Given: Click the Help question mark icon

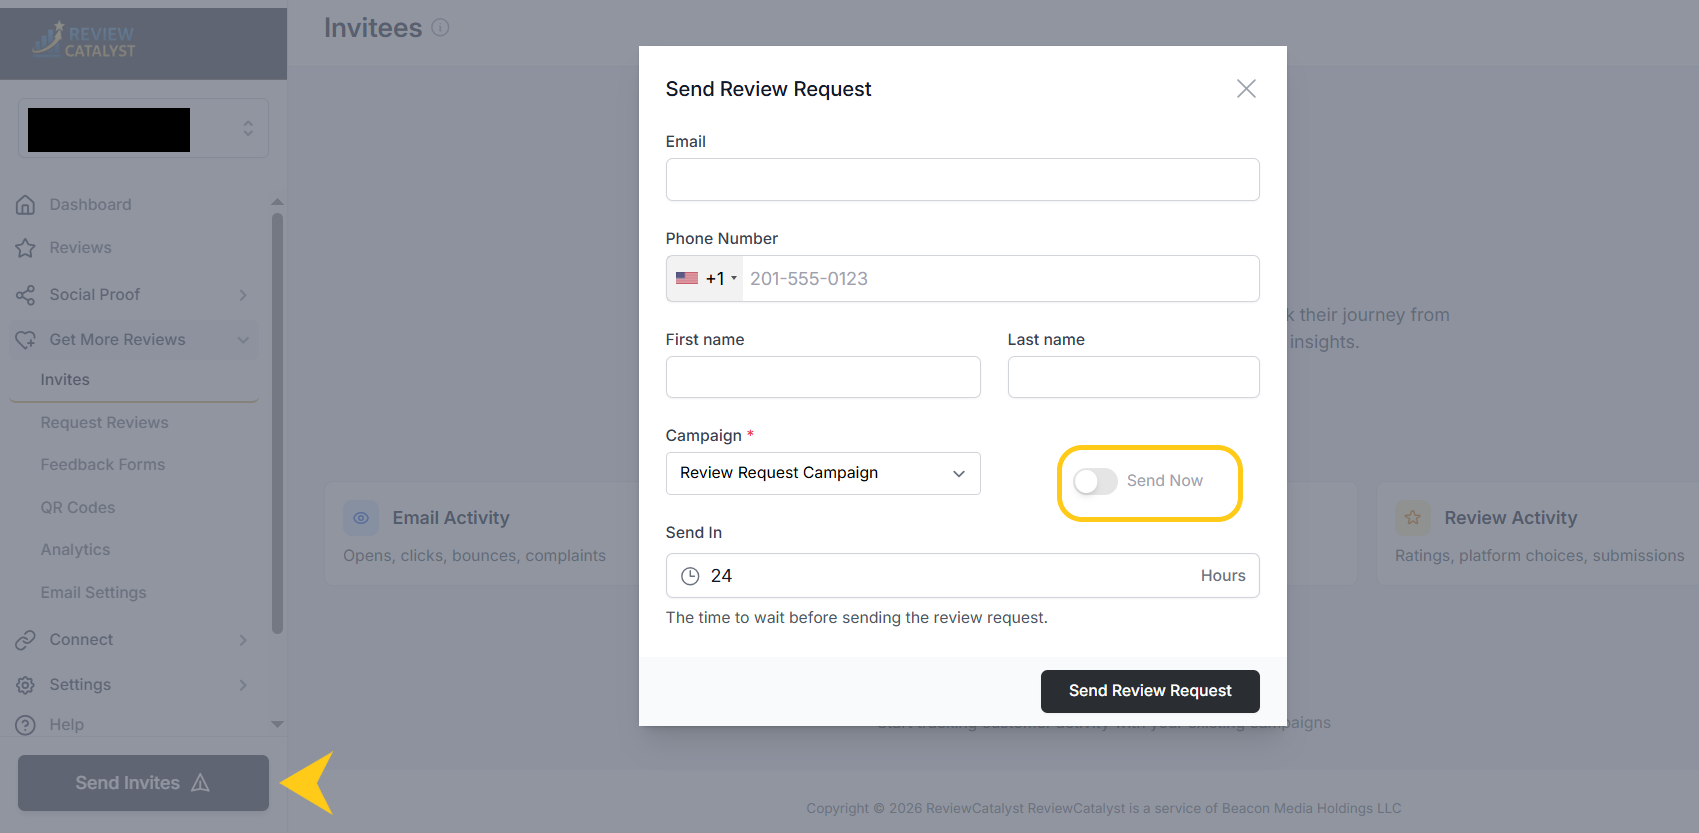Looking at the screenshot, I should click(26, 725).
